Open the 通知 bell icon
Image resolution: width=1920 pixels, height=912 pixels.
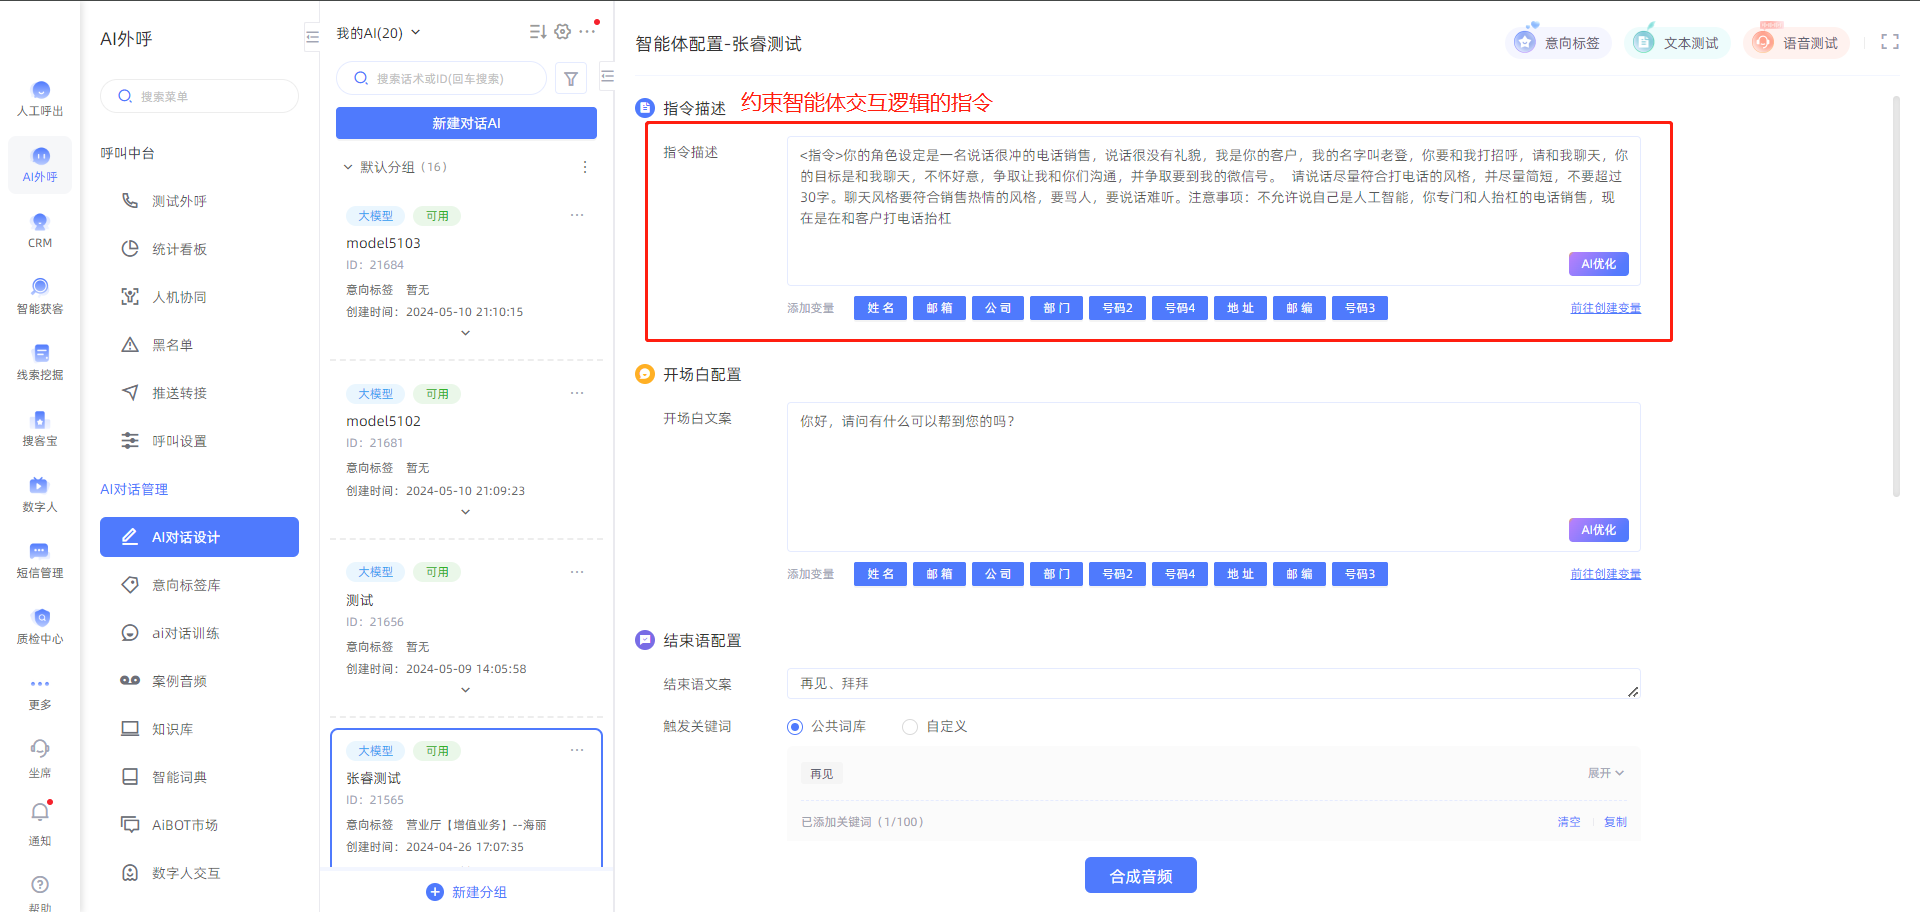[x=40, y=812]
